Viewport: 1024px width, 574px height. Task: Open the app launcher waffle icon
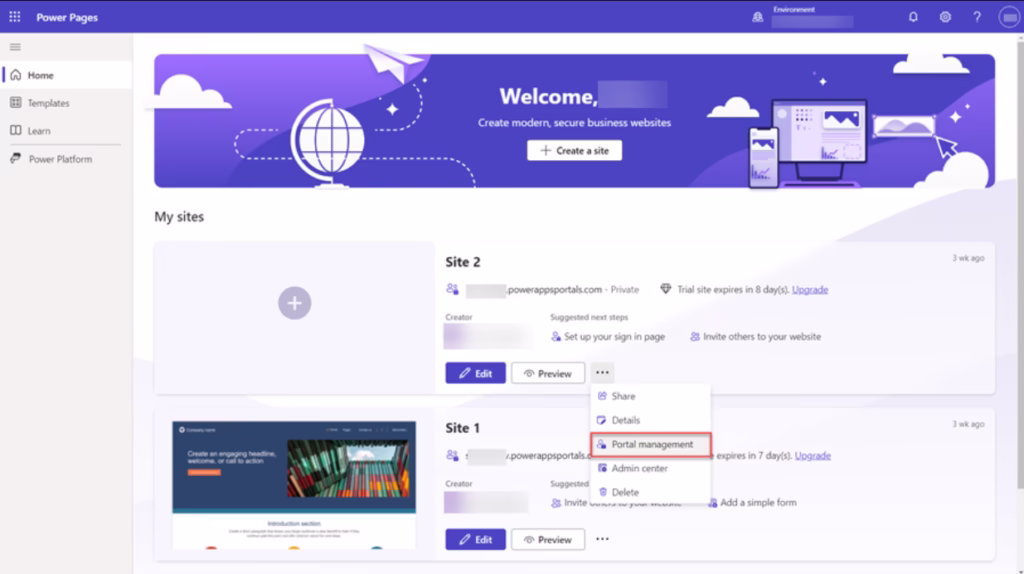pyautogui.click(x=14, y=17)
